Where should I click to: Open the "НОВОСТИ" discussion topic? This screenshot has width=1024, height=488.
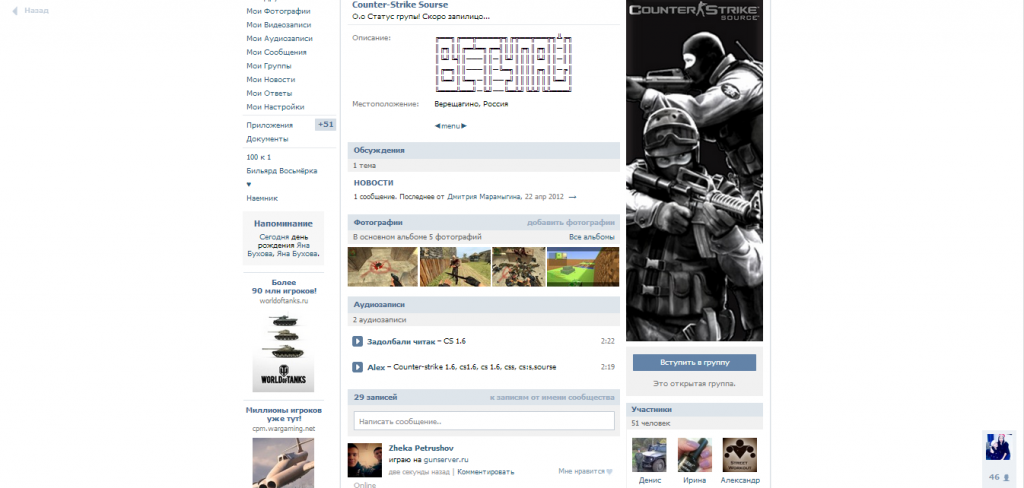pyautogui.click(x=373, y=183)
